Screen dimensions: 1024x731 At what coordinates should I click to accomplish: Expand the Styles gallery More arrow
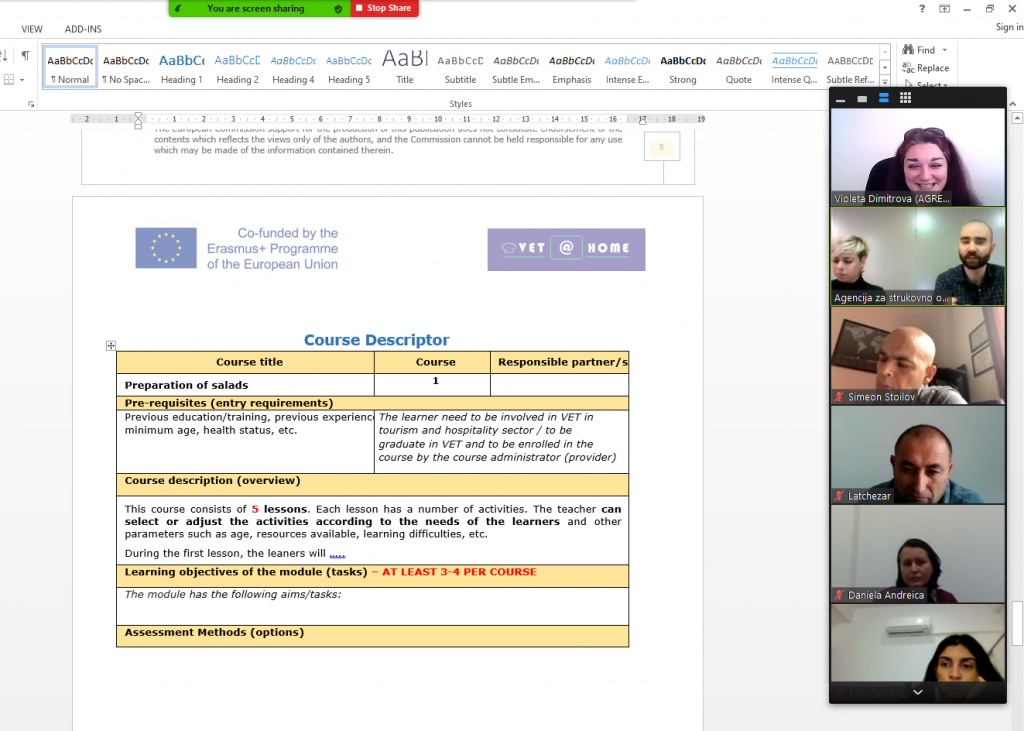pyautogui.click(x=885, y=79)
